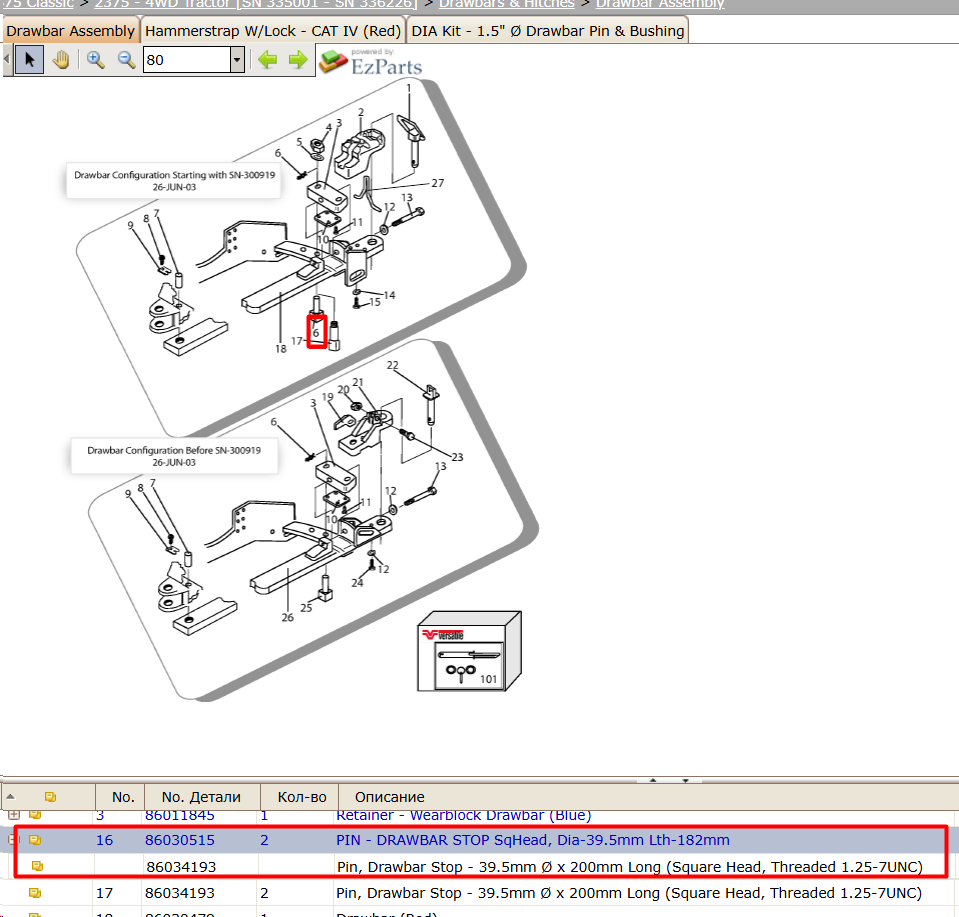This screenshot has height=917, width=959.
Task: Open DIA Kit - 1.5" Drawbar Pin & Bushing tab
Action: tap(547, 31)
